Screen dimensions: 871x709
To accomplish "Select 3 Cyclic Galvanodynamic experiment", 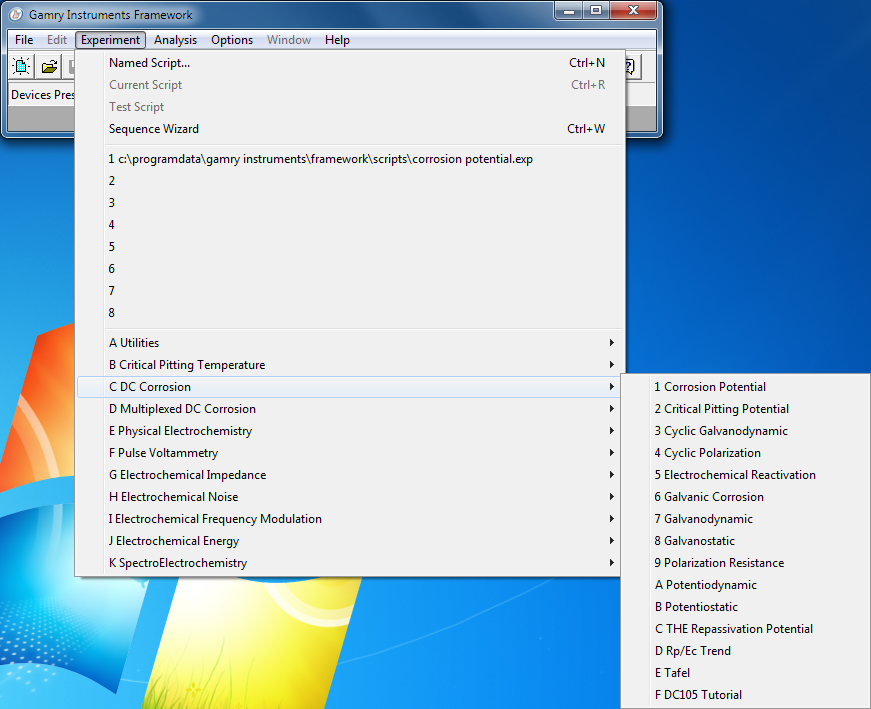I will point(746,431).
